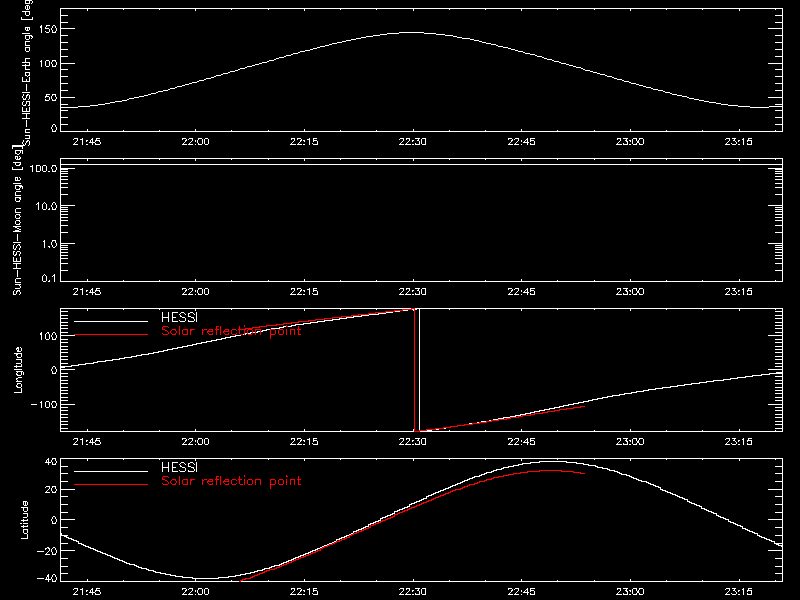Click red legend line in Longitude plot
This screenshot has height=600, width=800.
[x=111, y=335]
